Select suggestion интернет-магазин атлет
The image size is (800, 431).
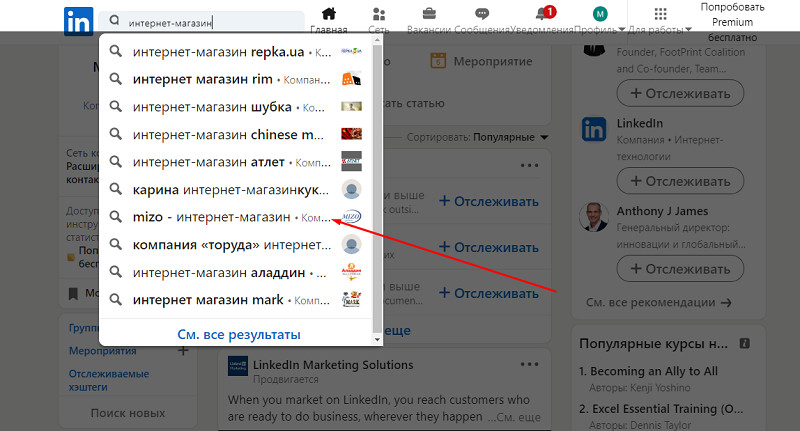coord(236,162)
